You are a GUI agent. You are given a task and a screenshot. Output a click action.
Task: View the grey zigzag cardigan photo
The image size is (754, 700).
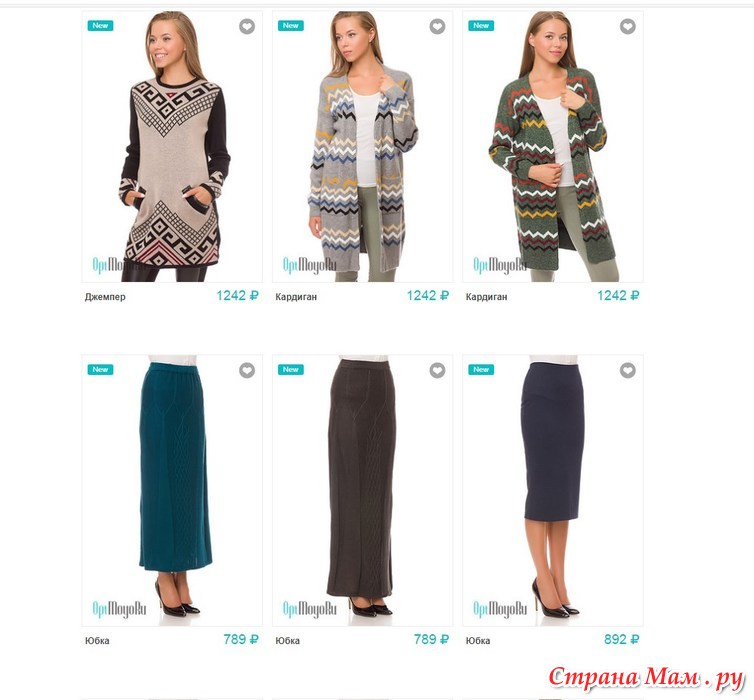tap(362, 147)
